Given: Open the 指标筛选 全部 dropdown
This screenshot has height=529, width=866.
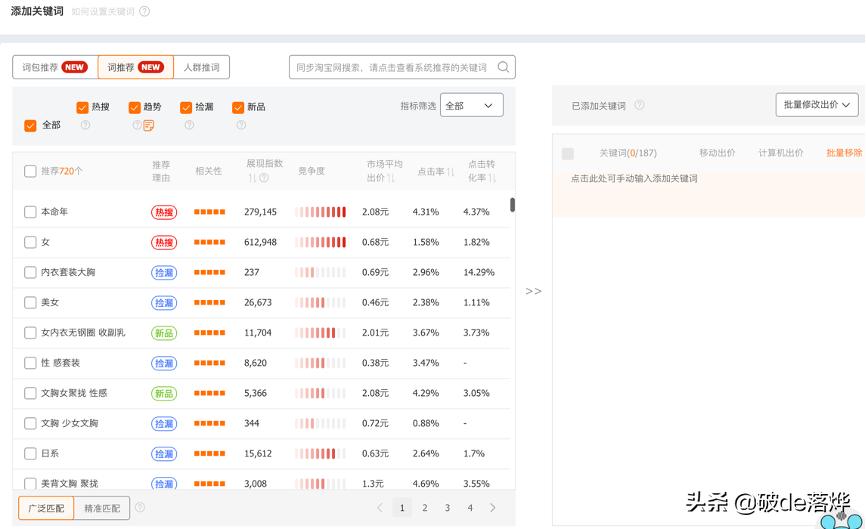Looking at the screenshot, I should point(472,105).
